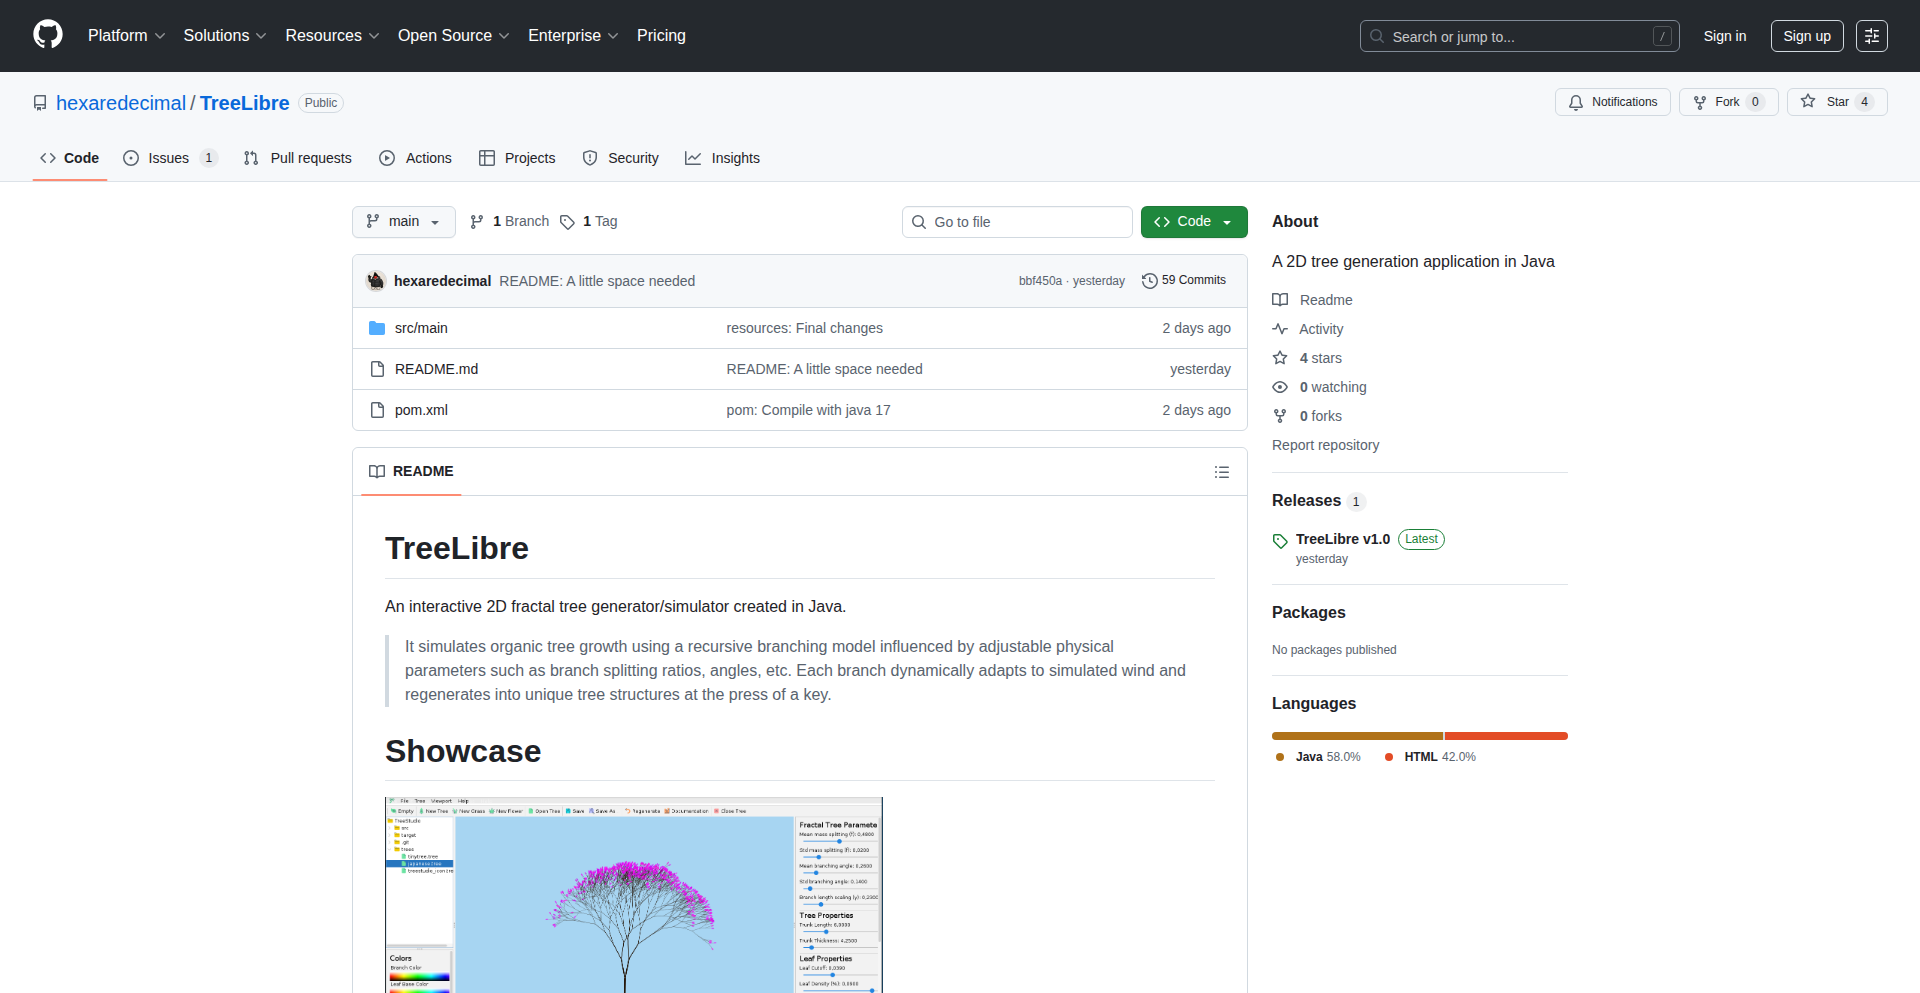This screenshot has height=993, width=1920.
Task: Toggle Notifications for this repository
Action: pos(1612,102)
